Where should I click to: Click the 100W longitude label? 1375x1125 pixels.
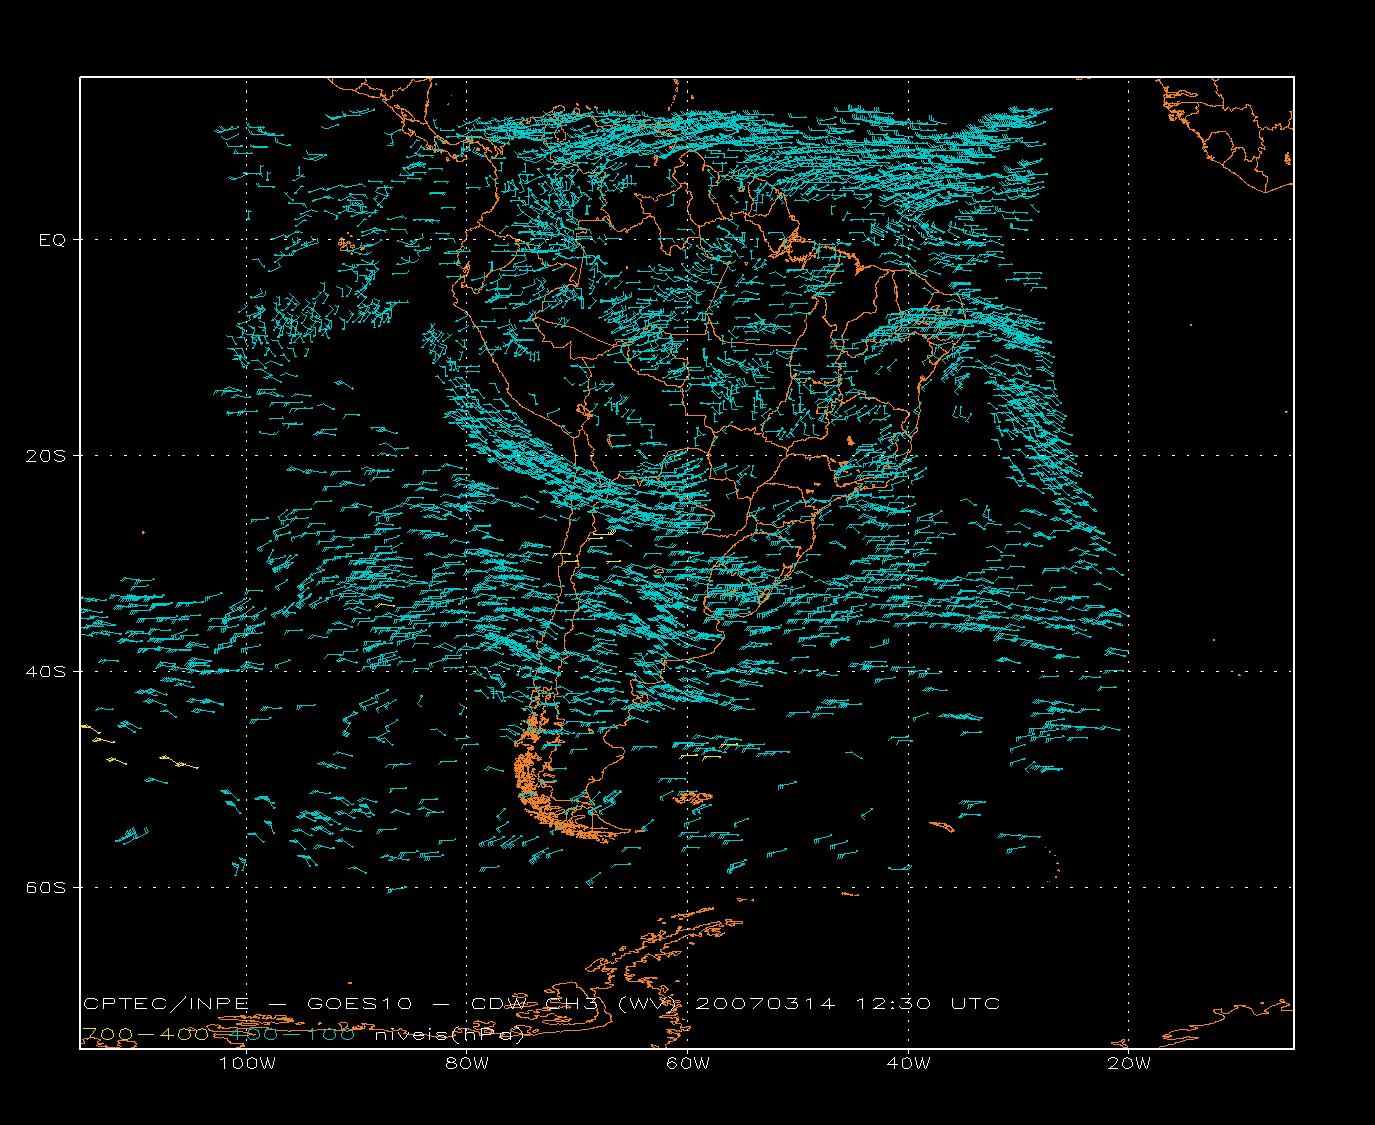[x=247, y=1063]
